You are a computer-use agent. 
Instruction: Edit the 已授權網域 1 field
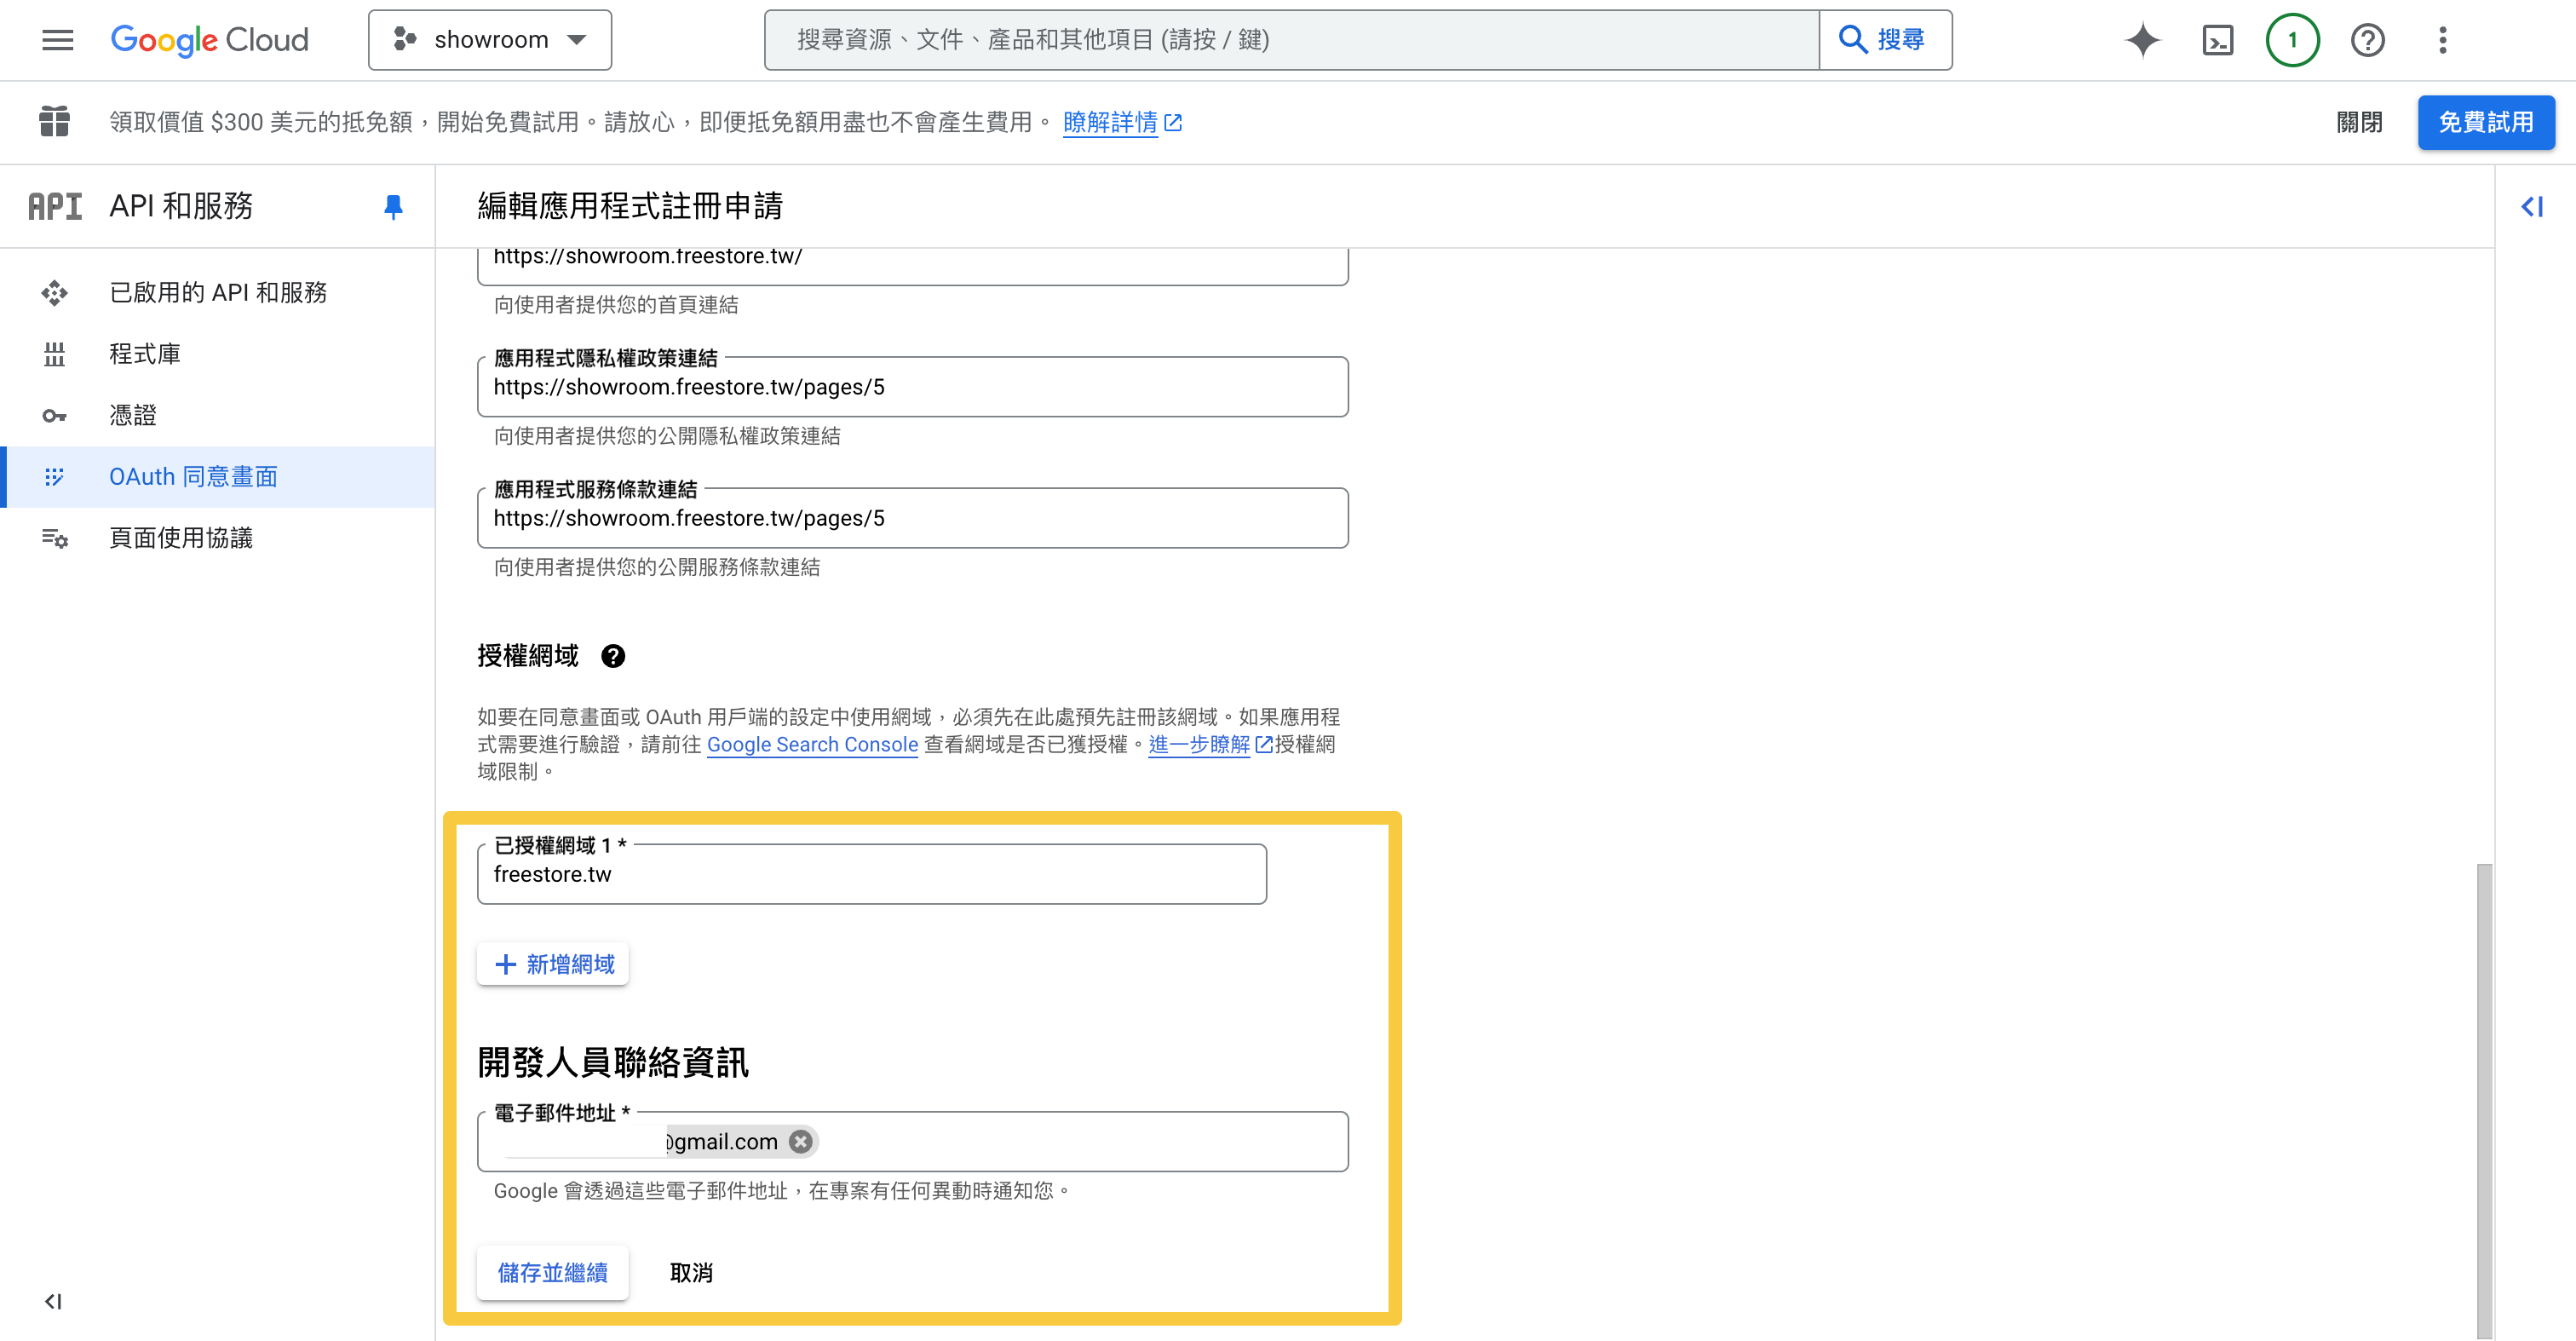click(x=872, y=874)
